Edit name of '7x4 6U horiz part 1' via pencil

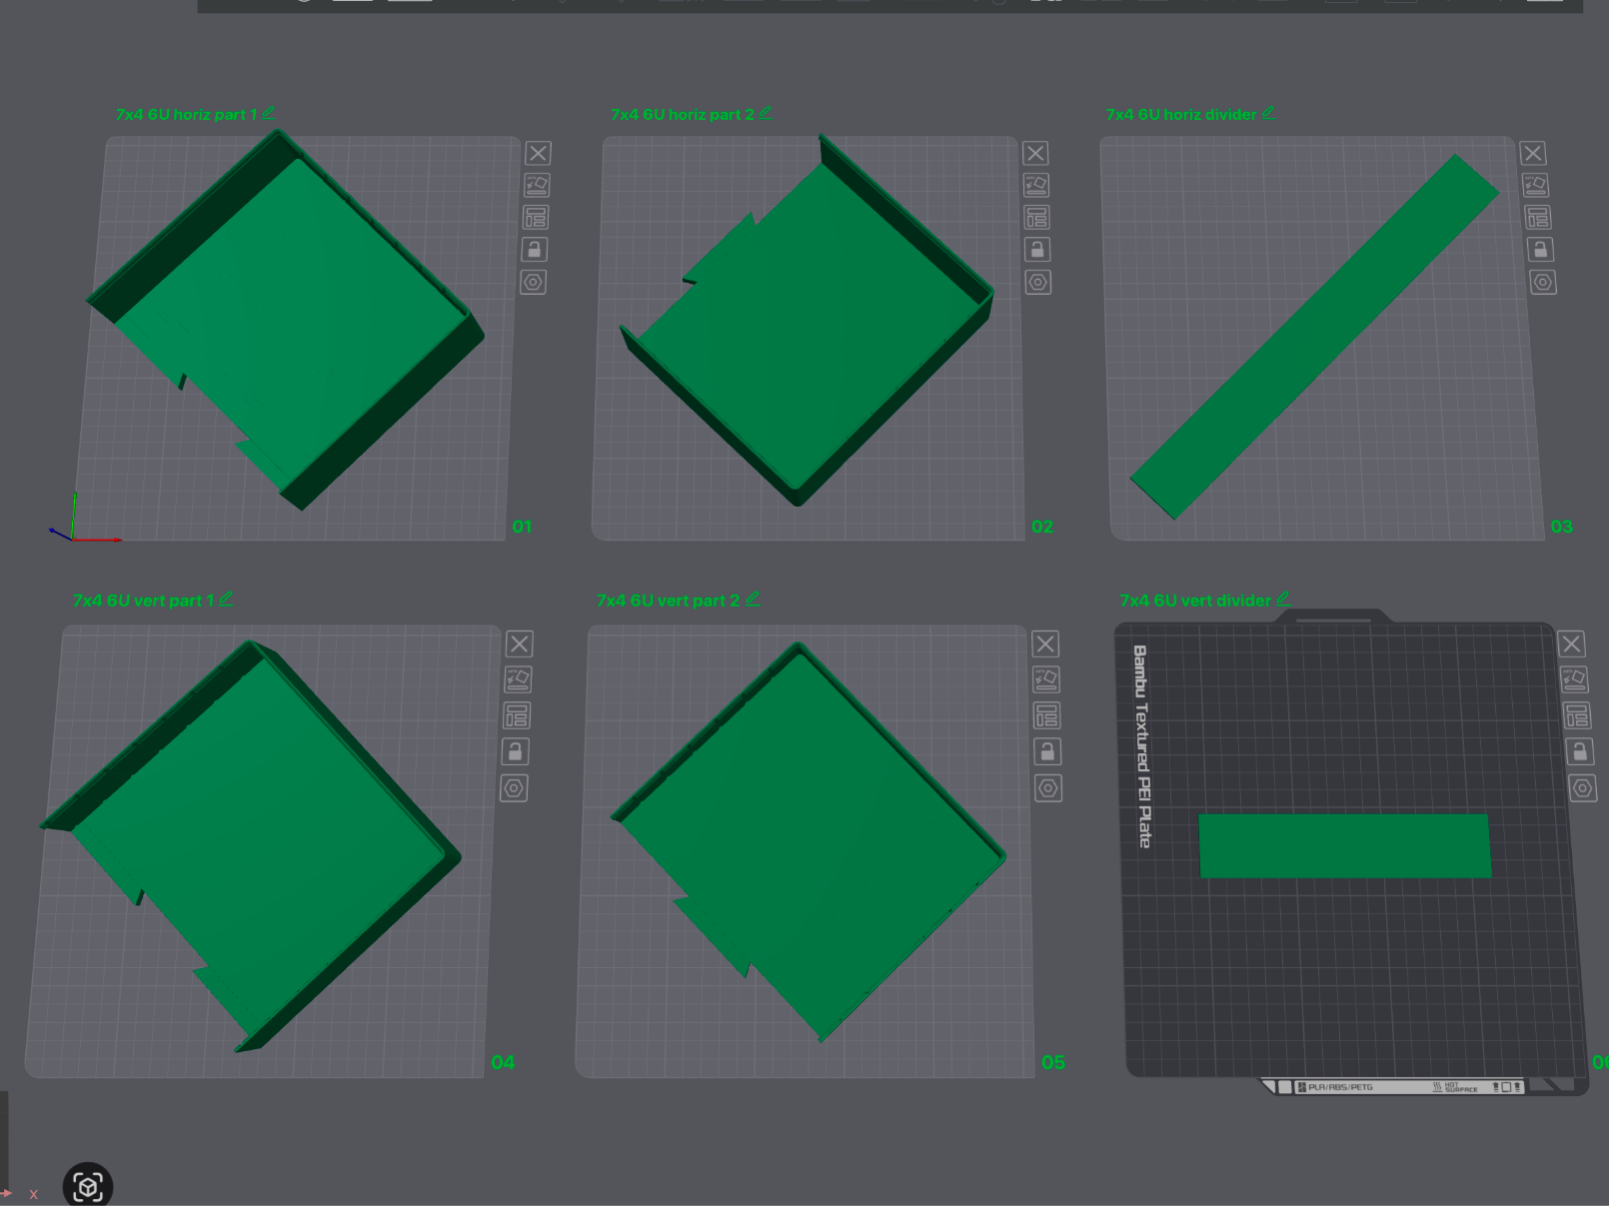point(269,113)
